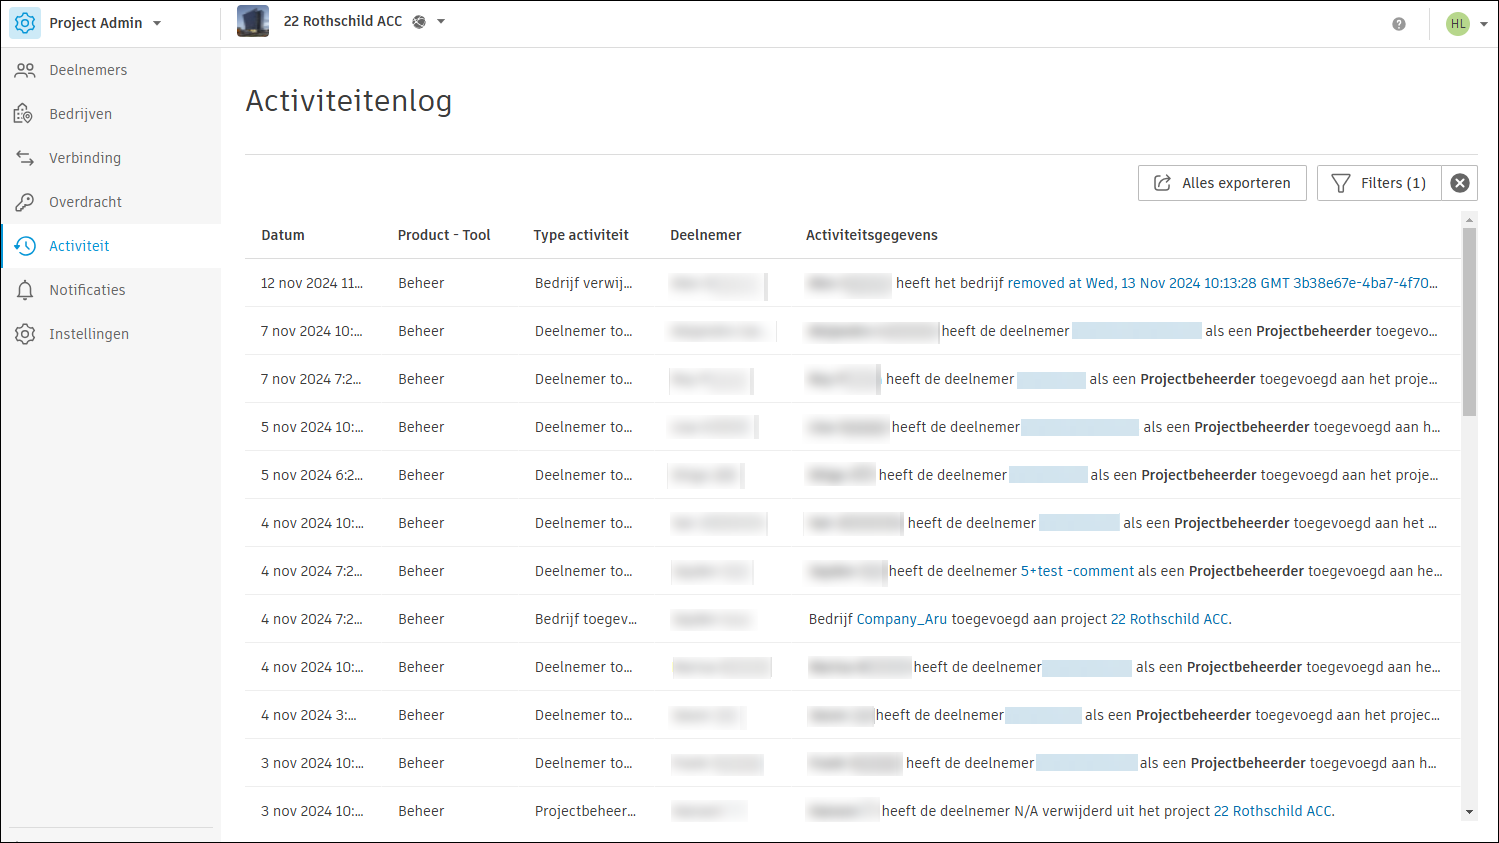This screenshot has width=1499, height=843.
Task: Click the Project Admin gear icon
Action: coord(25,23)
